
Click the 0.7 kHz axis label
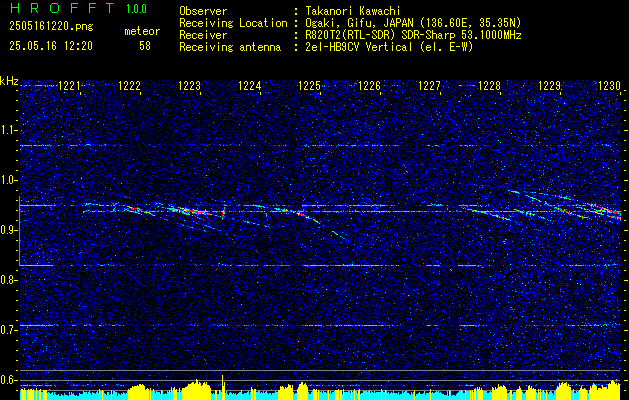tap(9, 330)
